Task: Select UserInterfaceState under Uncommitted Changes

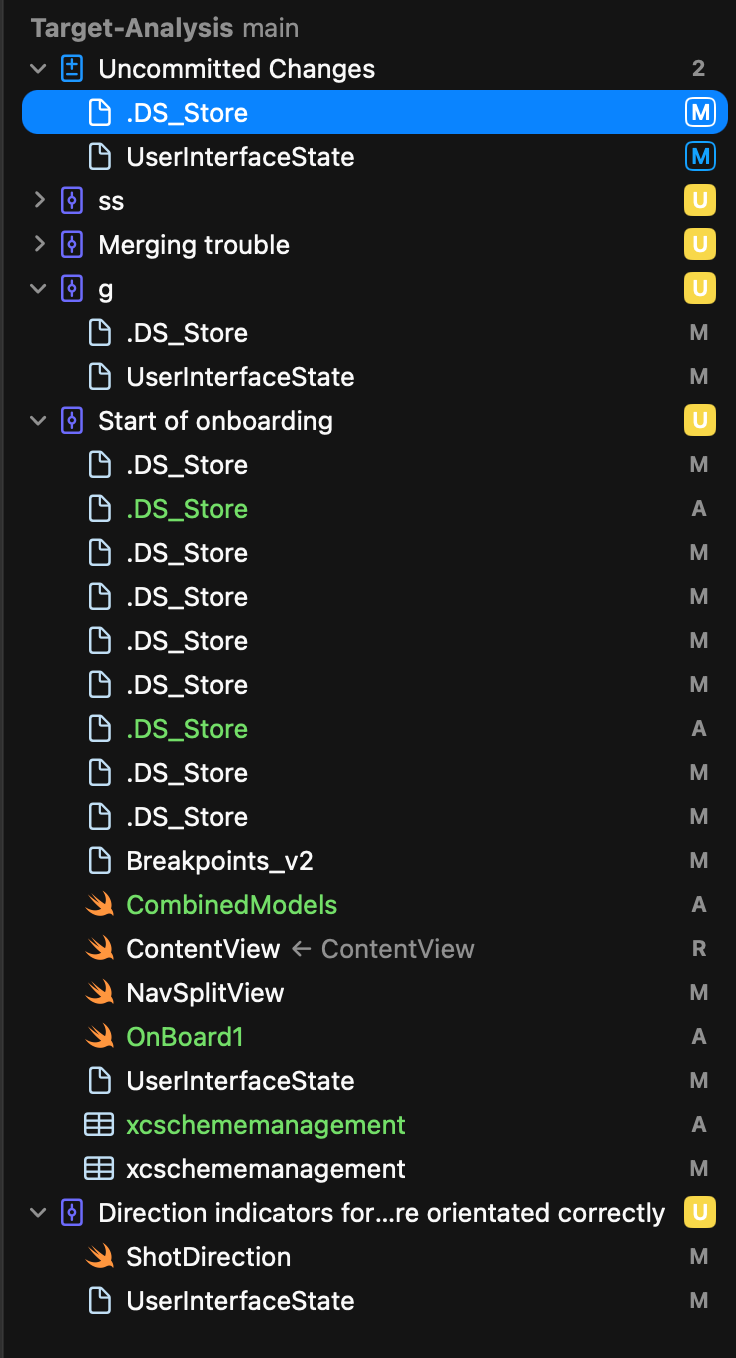Action: pos(240,157)
